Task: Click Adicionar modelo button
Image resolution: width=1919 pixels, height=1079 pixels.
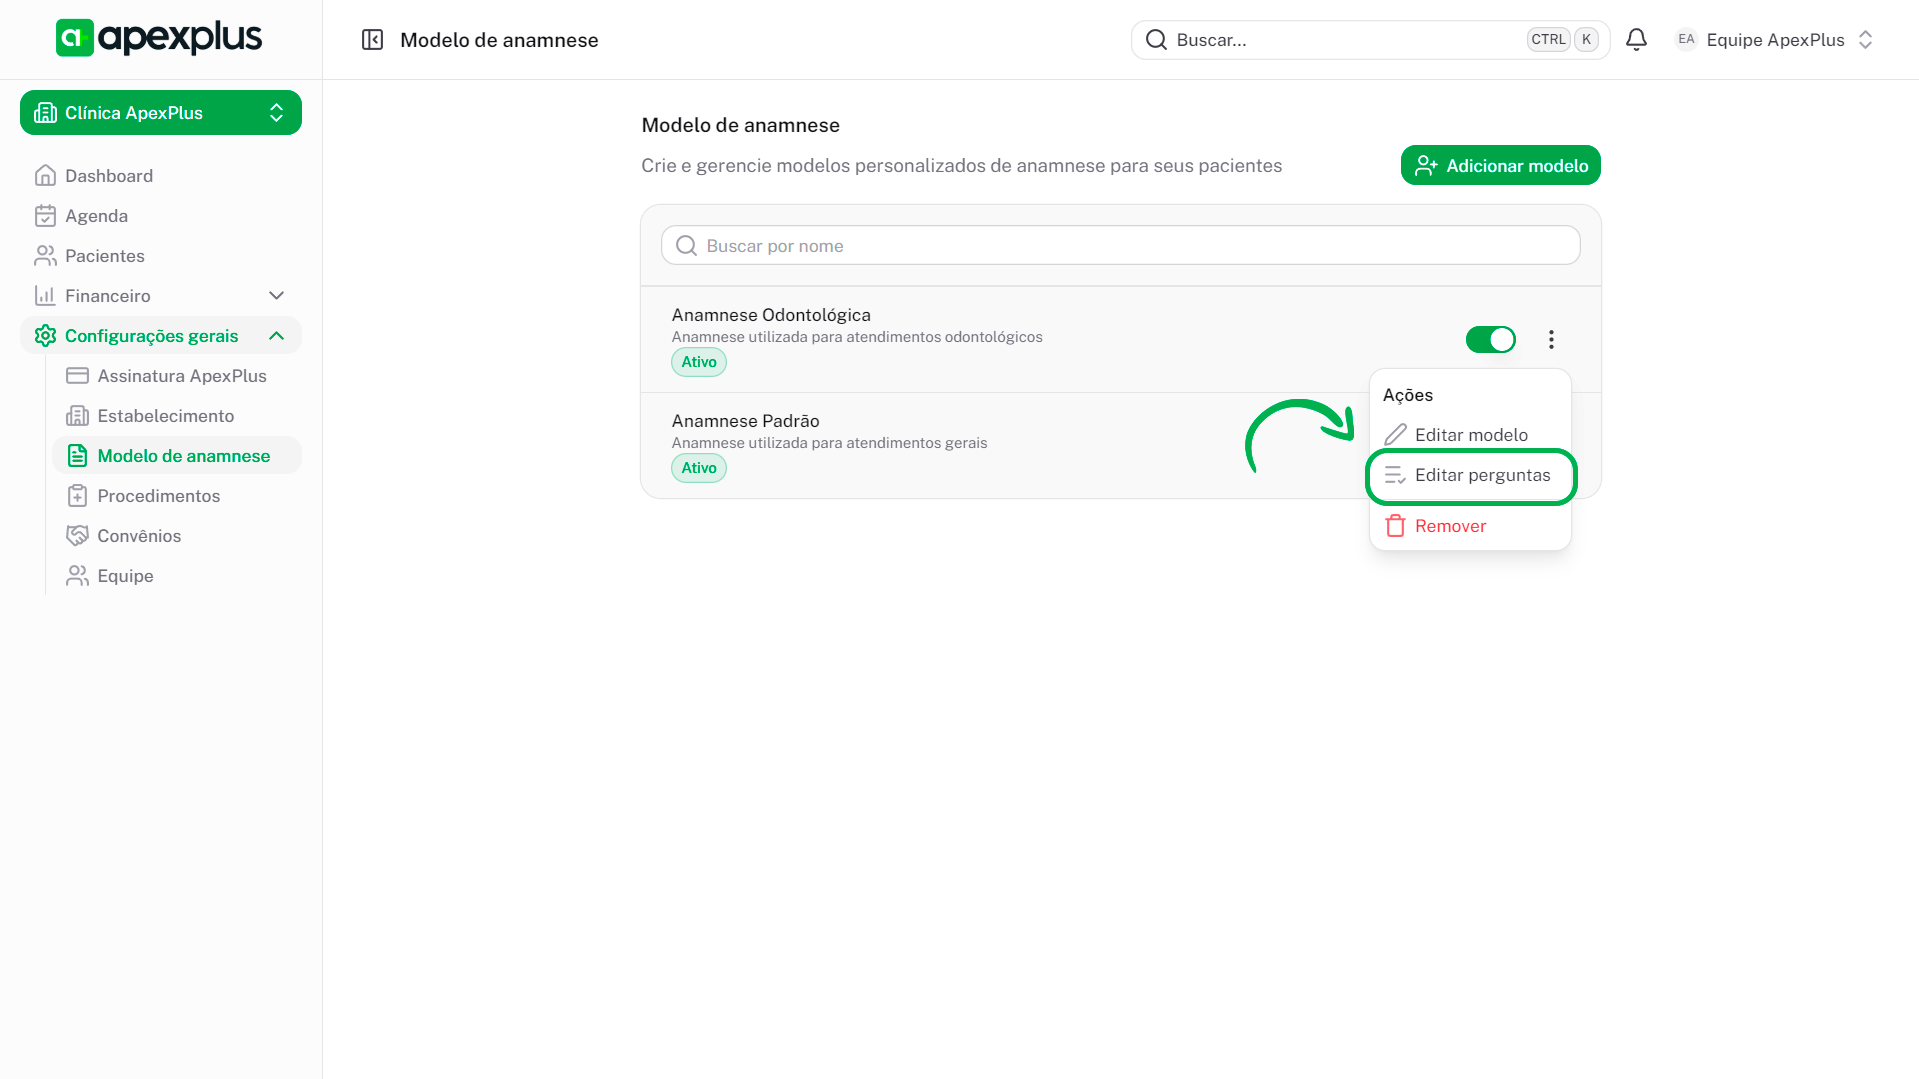Action: pos(1500,166)
